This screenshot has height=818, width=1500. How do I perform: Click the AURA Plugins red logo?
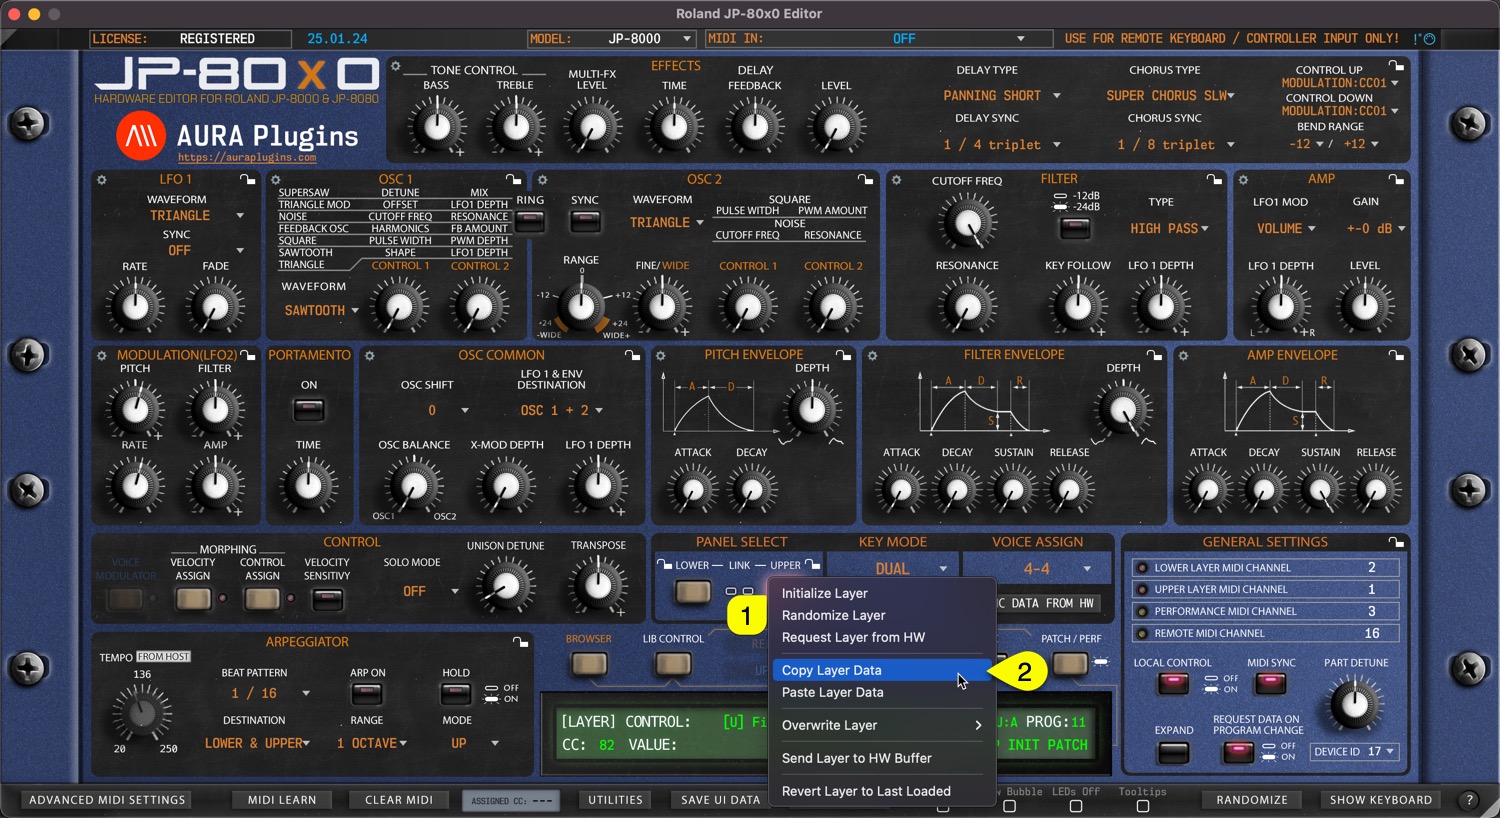(141, 136)
